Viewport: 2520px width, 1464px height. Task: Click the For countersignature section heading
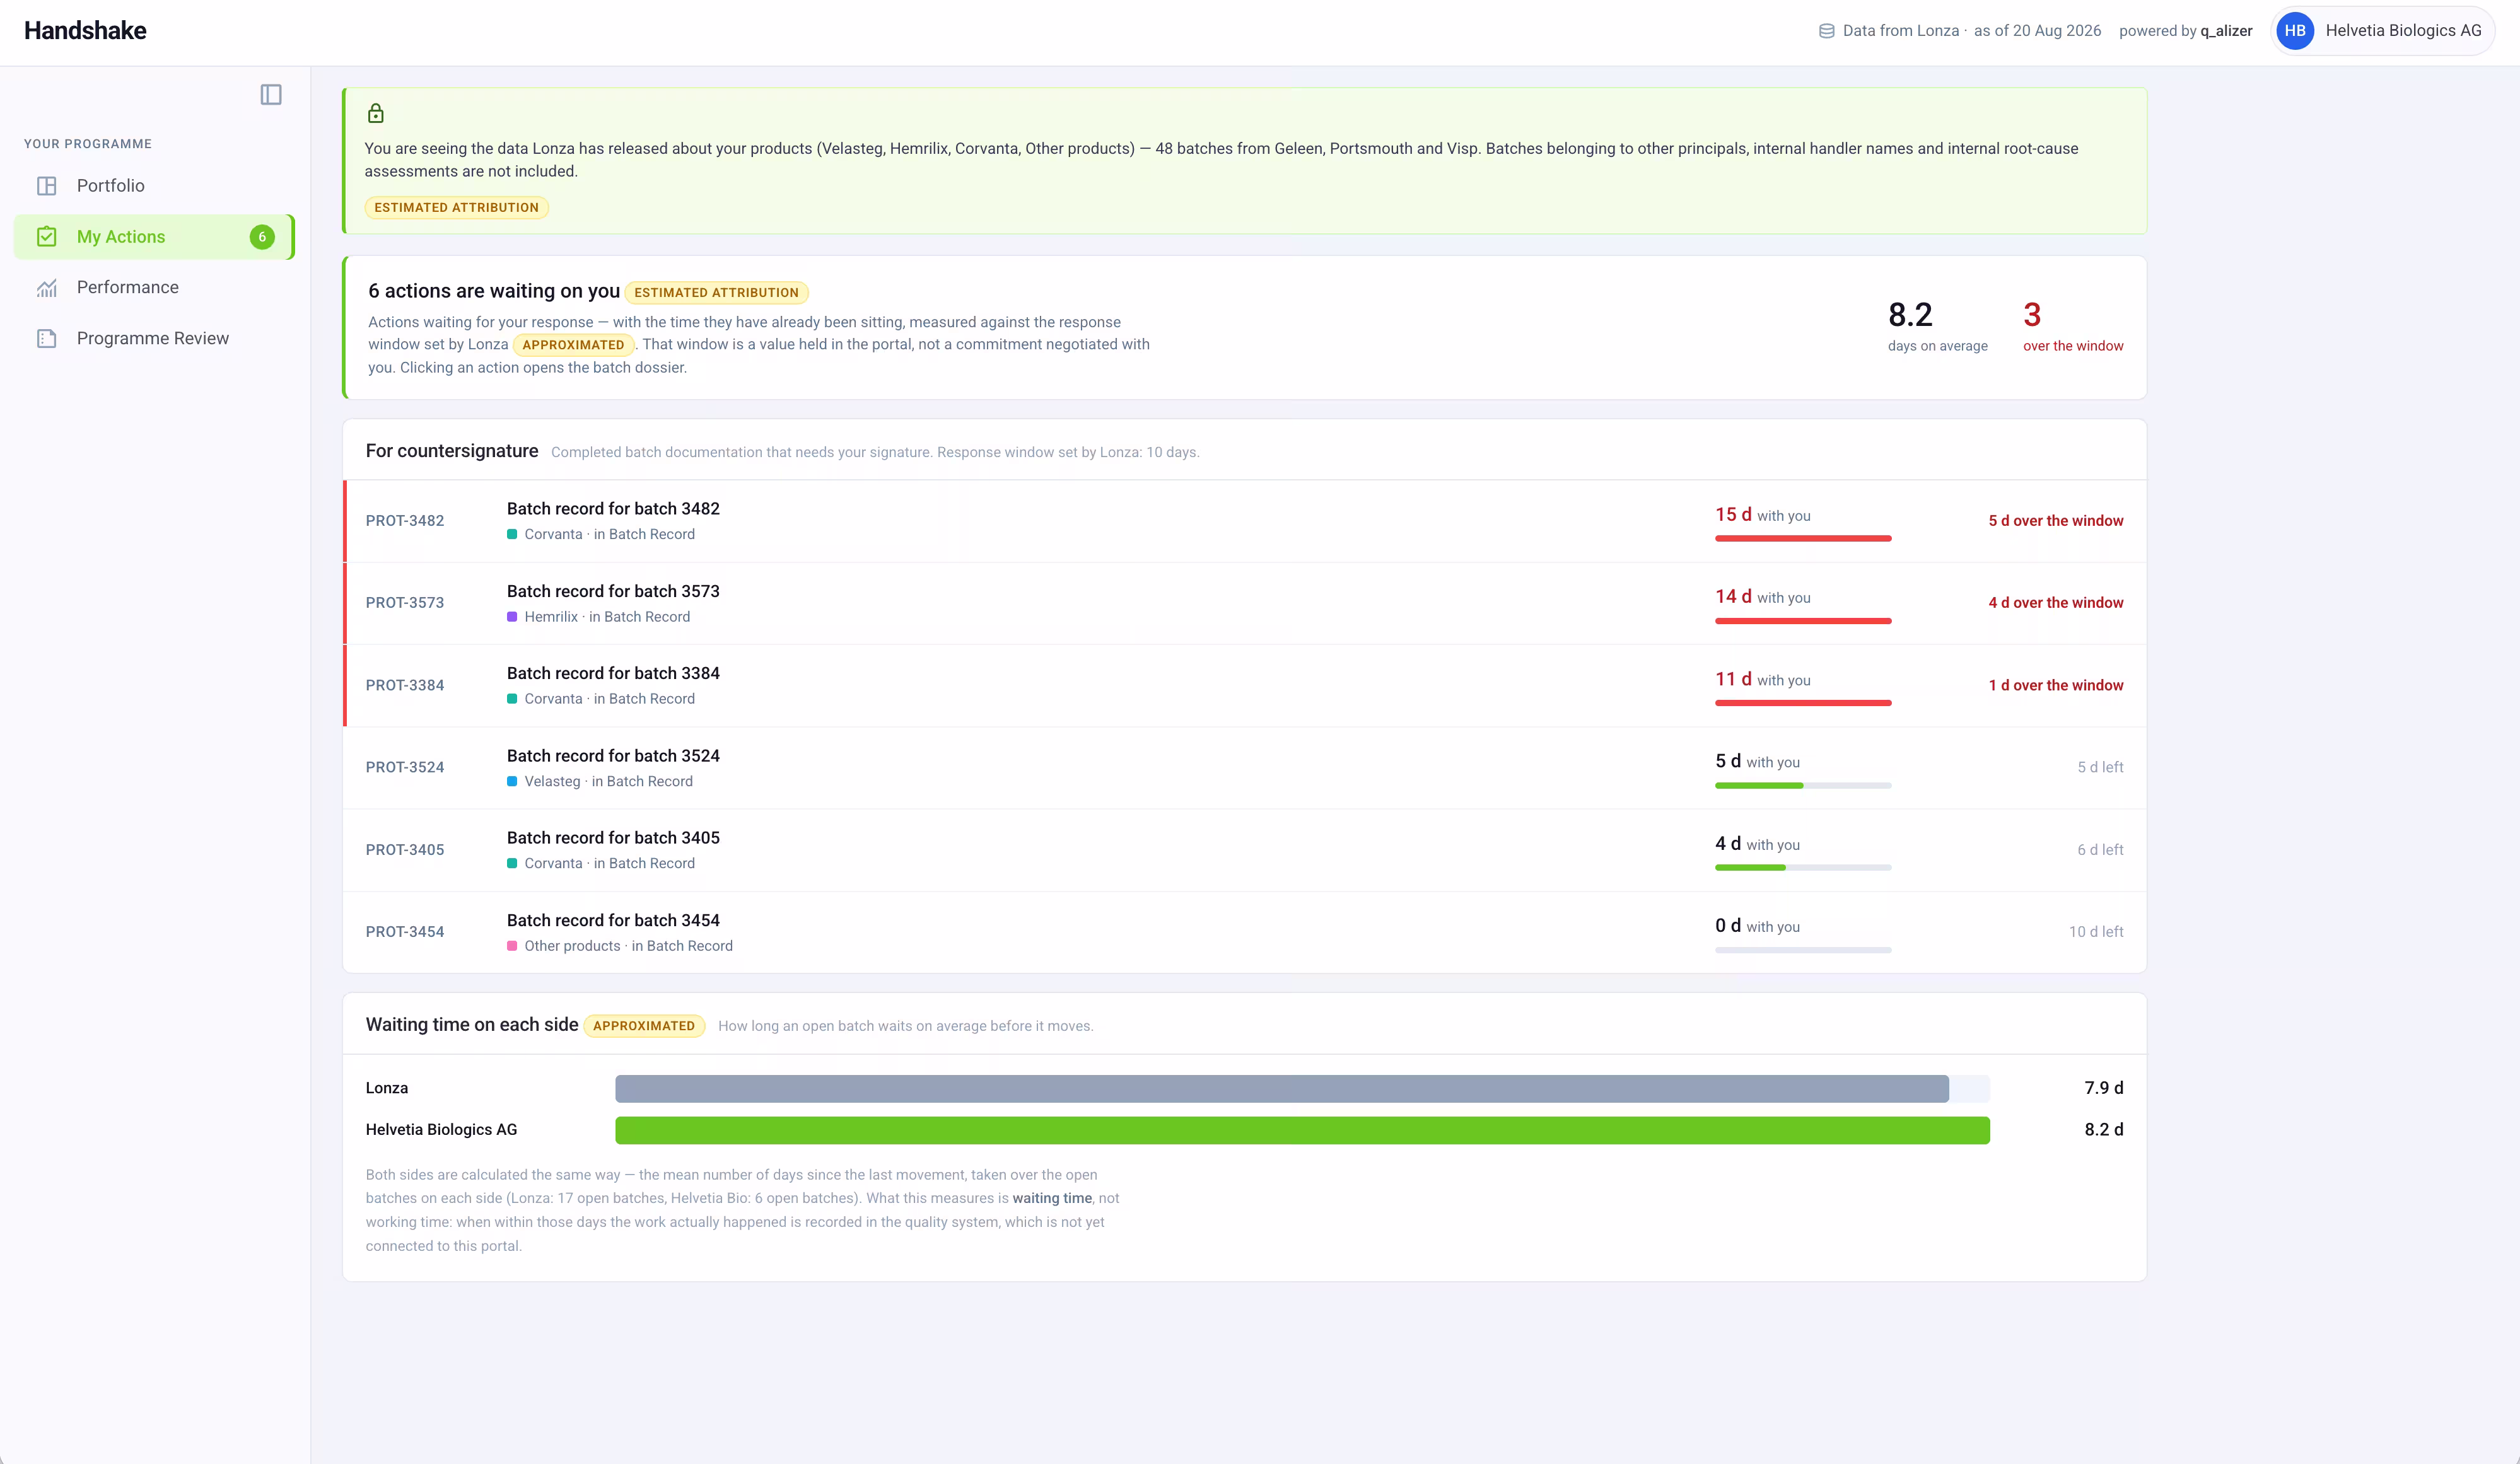[x=452, y=451]
